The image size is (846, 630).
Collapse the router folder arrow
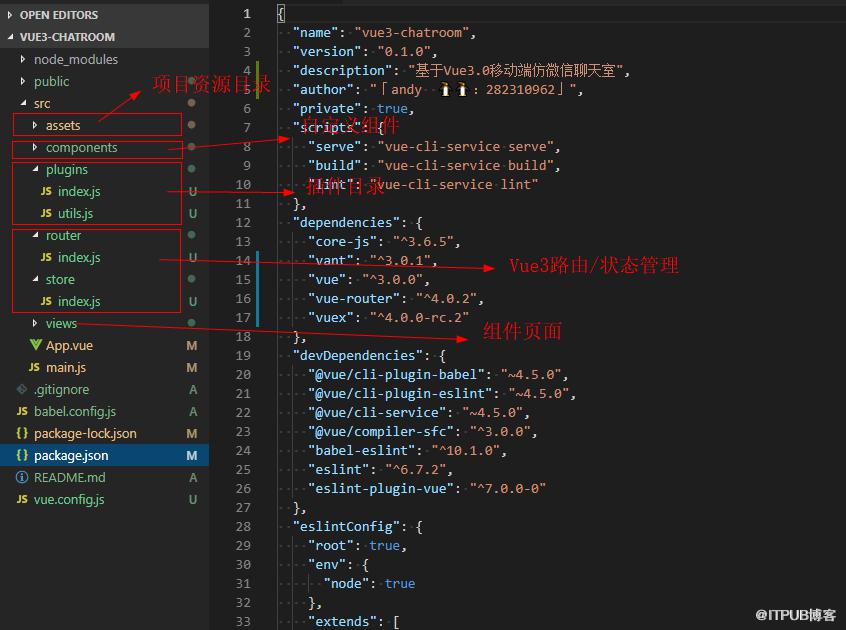click(35, 235)
